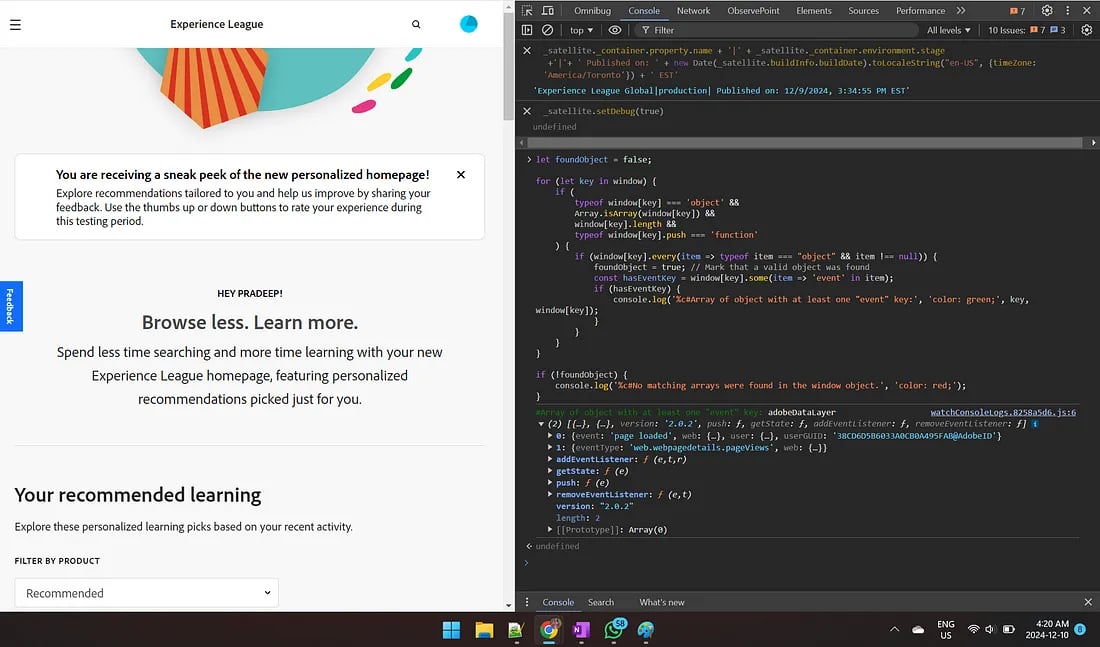
Task: Open the blue Feedback side tab
Action: [x=11, y=306]
